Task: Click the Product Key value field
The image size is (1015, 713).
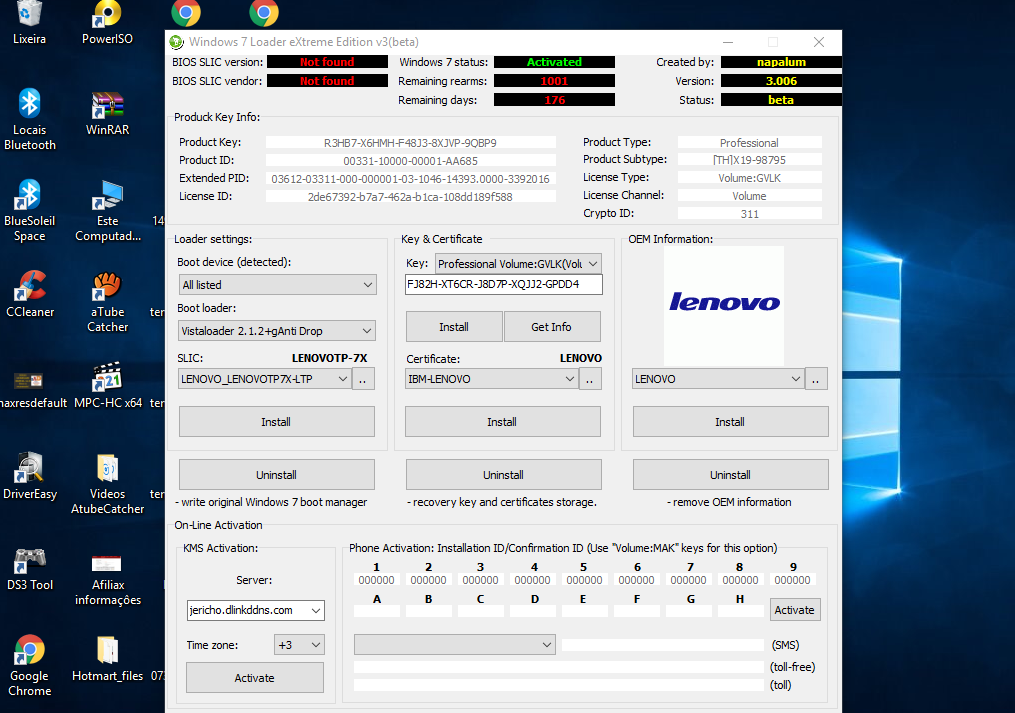Action: pyautogui.click(x=410, y=142)
